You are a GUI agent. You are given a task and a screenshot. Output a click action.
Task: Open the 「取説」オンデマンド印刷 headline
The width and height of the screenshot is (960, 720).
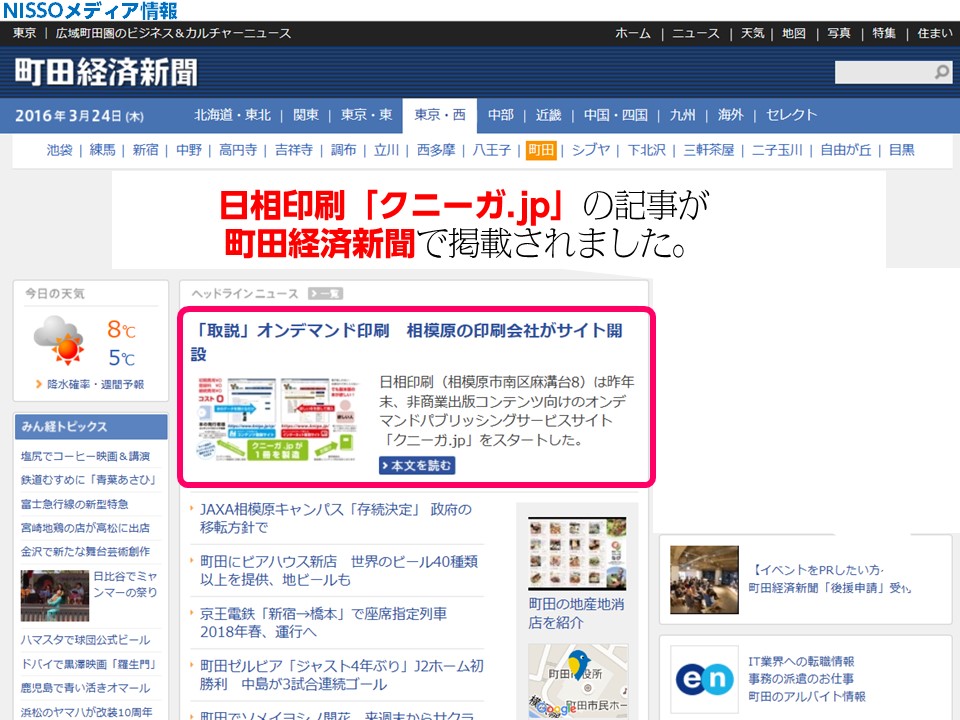(x=407, y=342)
